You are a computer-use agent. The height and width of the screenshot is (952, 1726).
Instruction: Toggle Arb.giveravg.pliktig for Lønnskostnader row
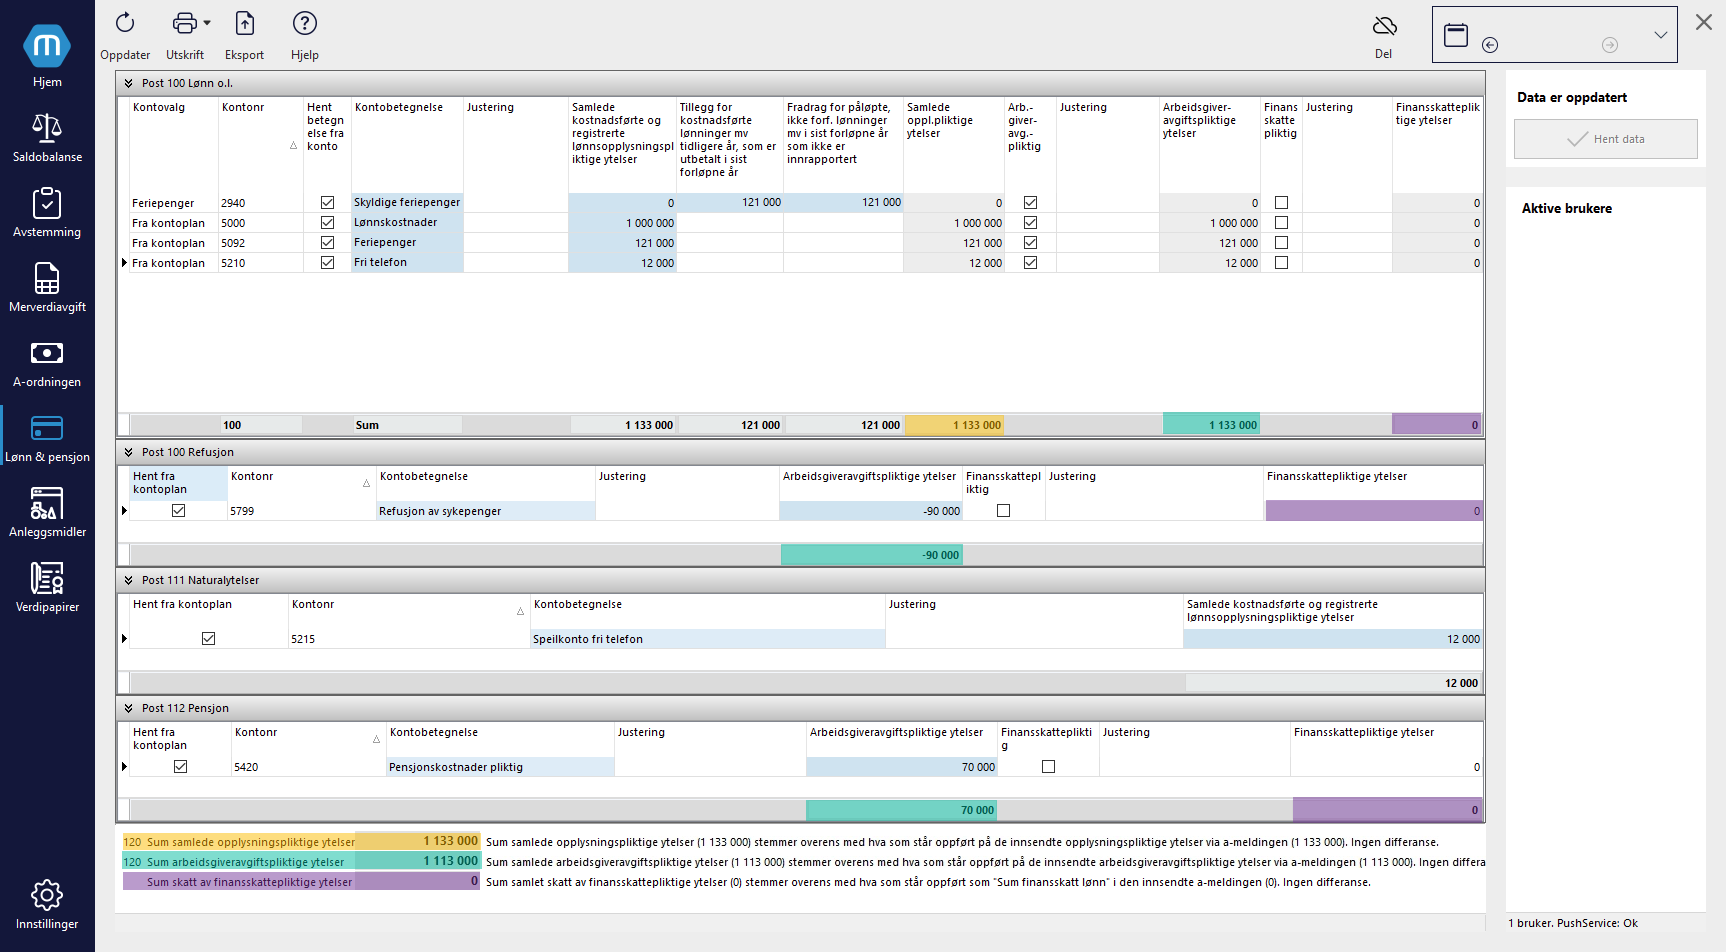pyautogui.click(x=1030, y=223)
